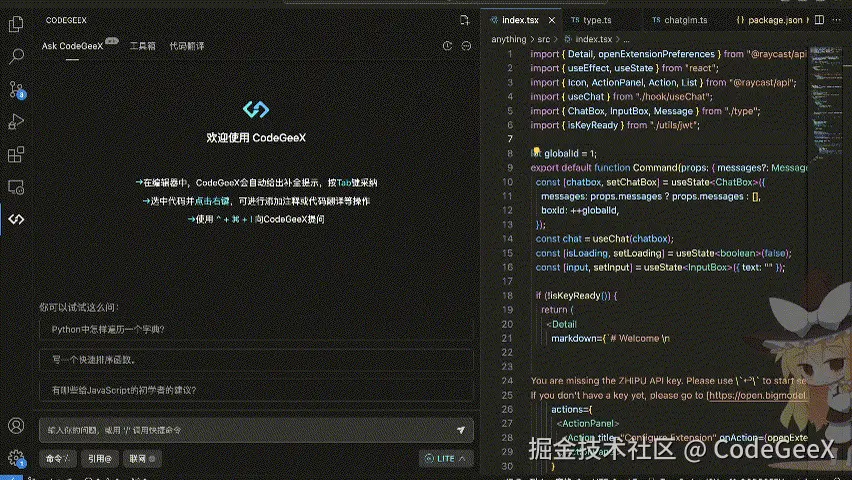The height and width of the screenshot is (480, 852).
Task: Open the Accounts menu icon
Action: point(16,426)
